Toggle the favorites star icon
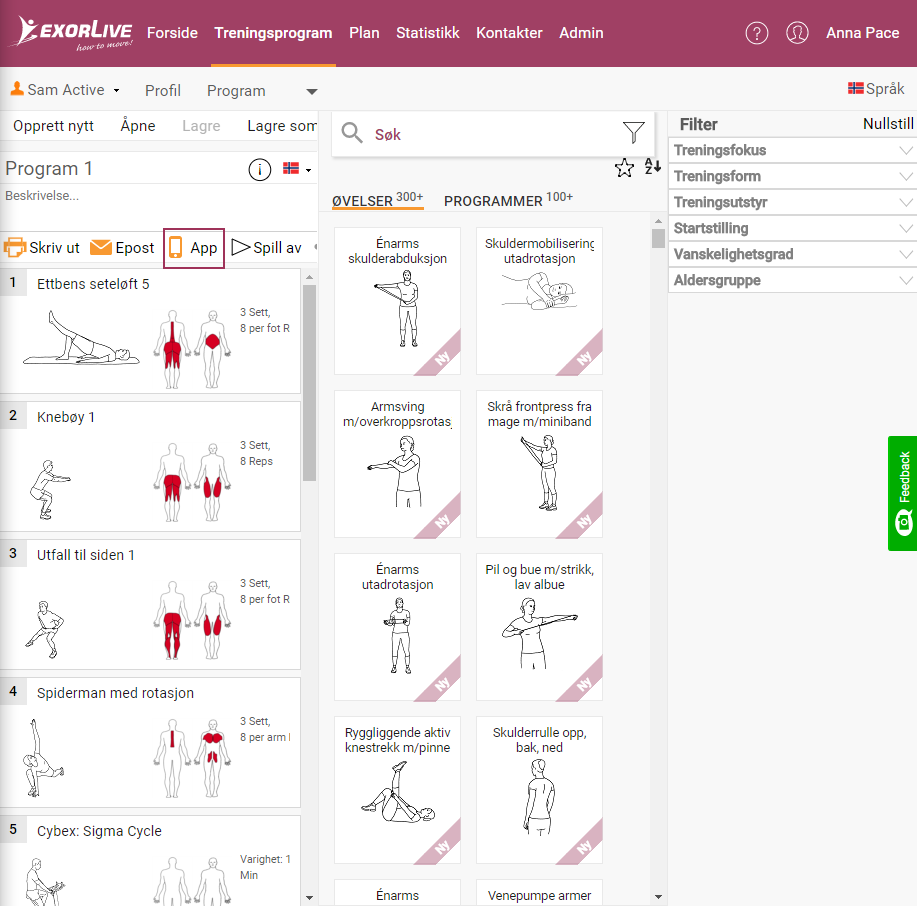 point(624,168)
